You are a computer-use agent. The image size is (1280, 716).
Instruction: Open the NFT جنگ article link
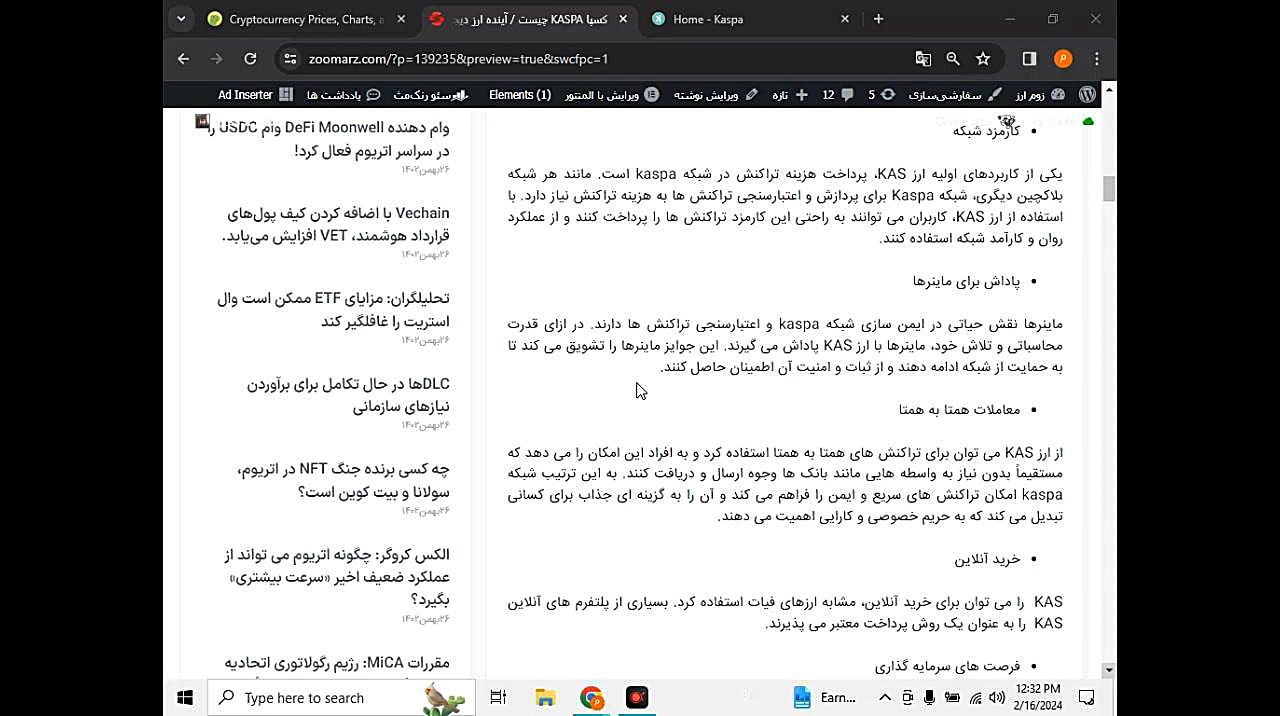pyautogui.click(x=343, y=480)
